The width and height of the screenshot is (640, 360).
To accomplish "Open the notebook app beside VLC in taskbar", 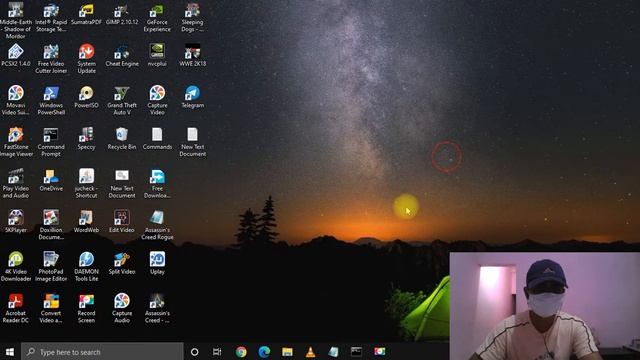I will pos(333,352).
